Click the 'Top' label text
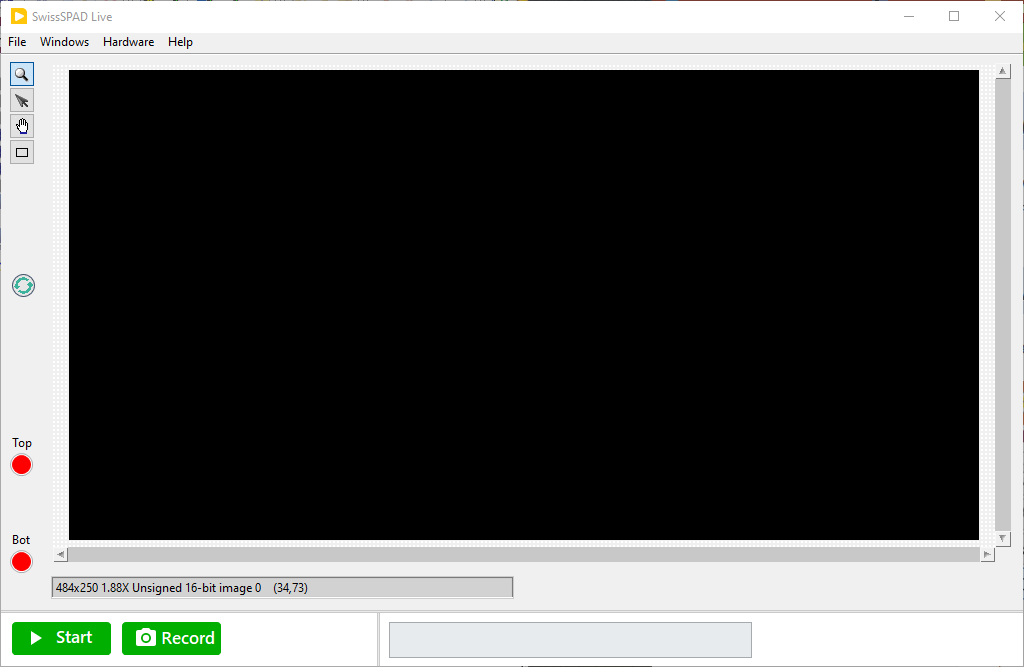The width and height of the screenshot is (1024, 667). point(22,443)
